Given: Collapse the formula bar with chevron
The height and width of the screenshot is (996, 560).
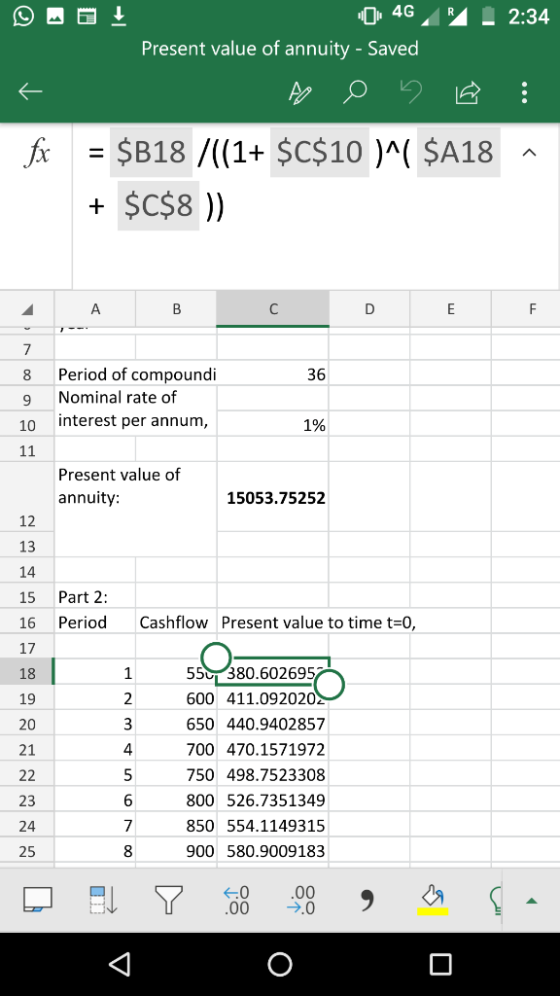Looking at the screenshot, I should click(531, 152).
